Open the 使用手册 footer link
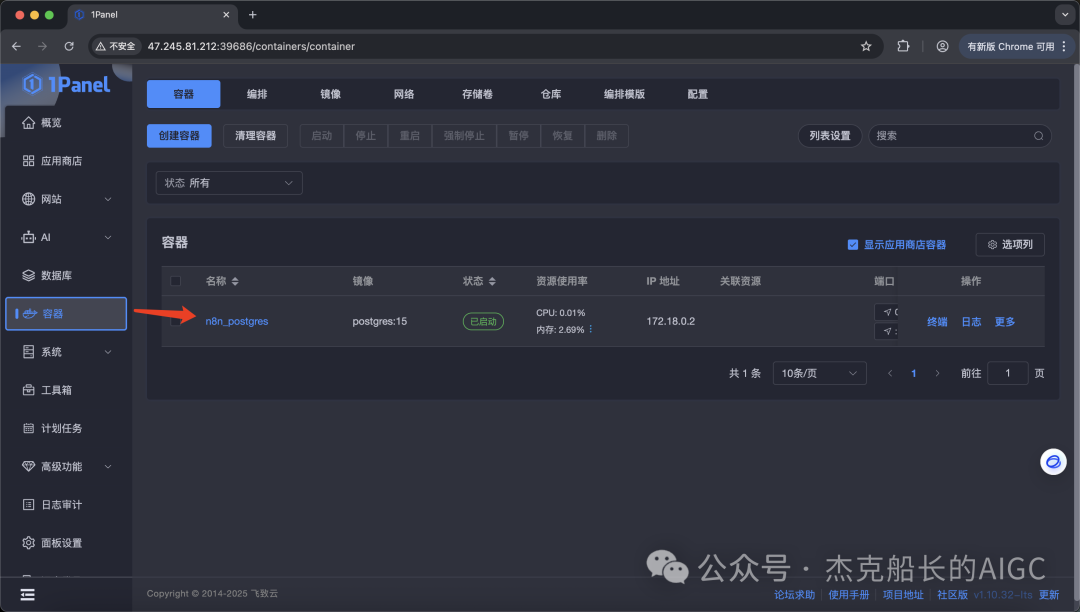Screen dimensions: 1080x612 click(x=849, y=595)
